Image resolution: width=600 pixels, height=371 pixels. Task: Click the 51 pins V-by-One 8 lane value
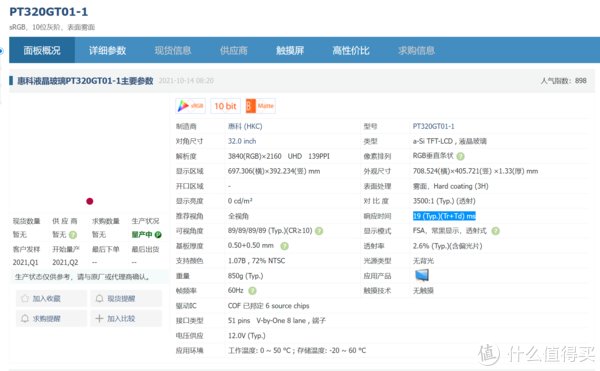pos(277,321)
